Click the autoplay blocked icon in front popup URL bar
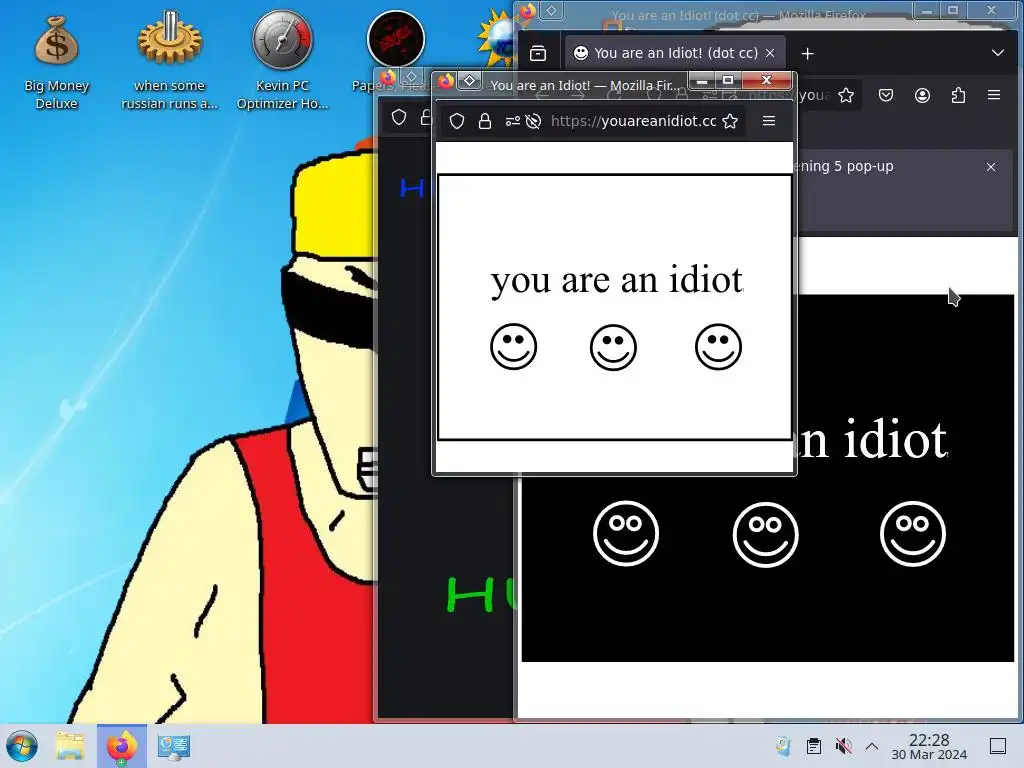Viewport: 1024px width, 768px height. 534,121
